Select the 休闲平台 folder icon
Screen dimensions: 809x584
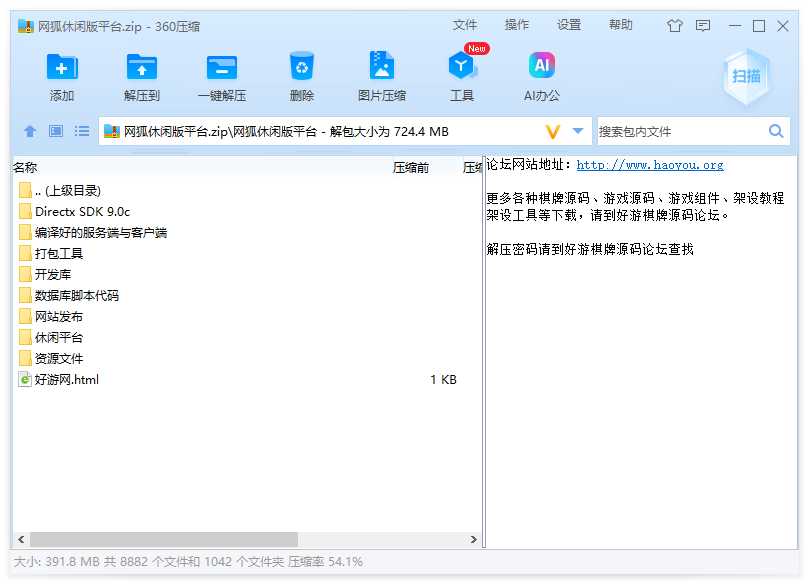click(25, 337)
